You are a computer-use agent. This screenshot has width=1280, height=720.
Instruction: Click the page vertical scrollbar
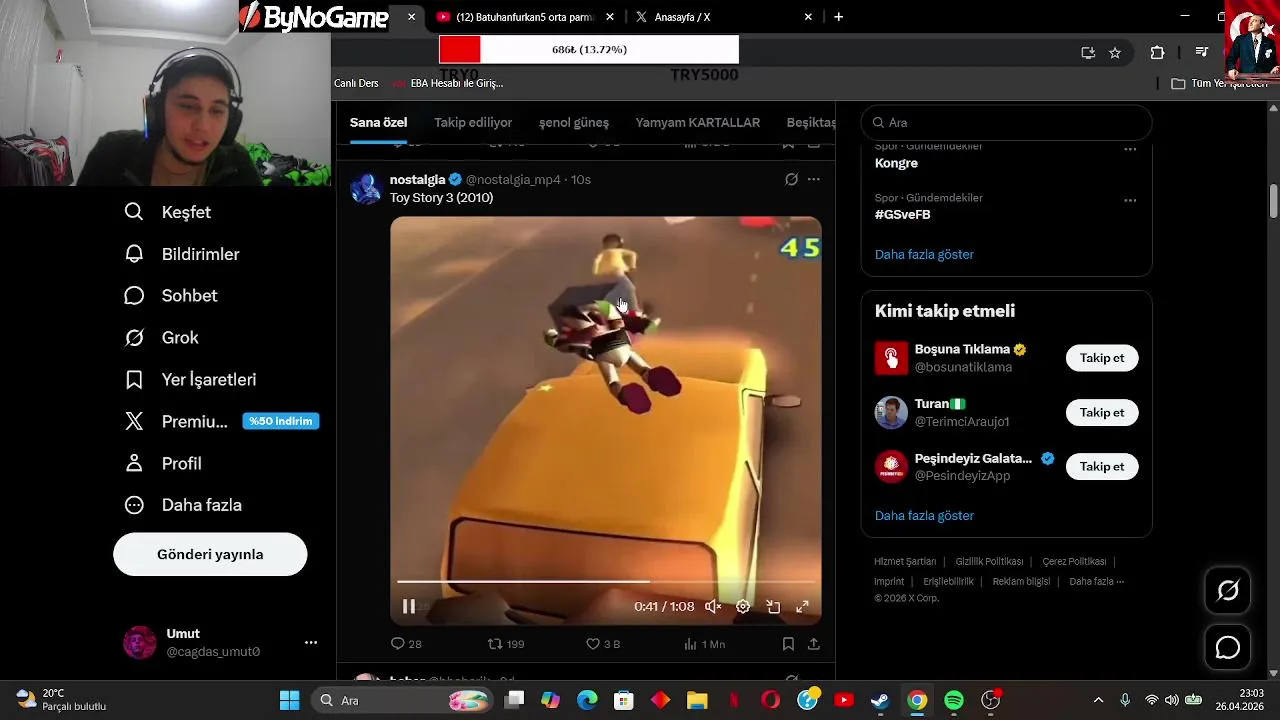(x=1273, y=200)
